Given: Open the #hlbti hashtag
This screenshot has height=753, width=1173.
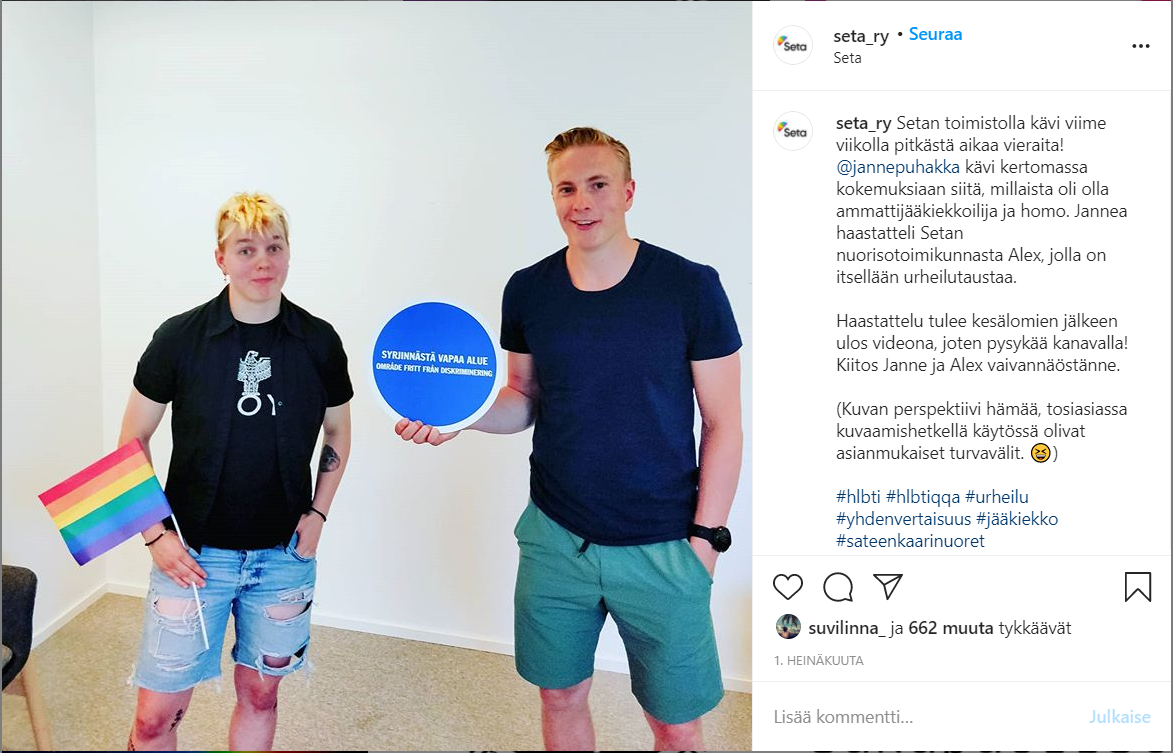Looking at the screenshot, I should (x=858, y=497).
